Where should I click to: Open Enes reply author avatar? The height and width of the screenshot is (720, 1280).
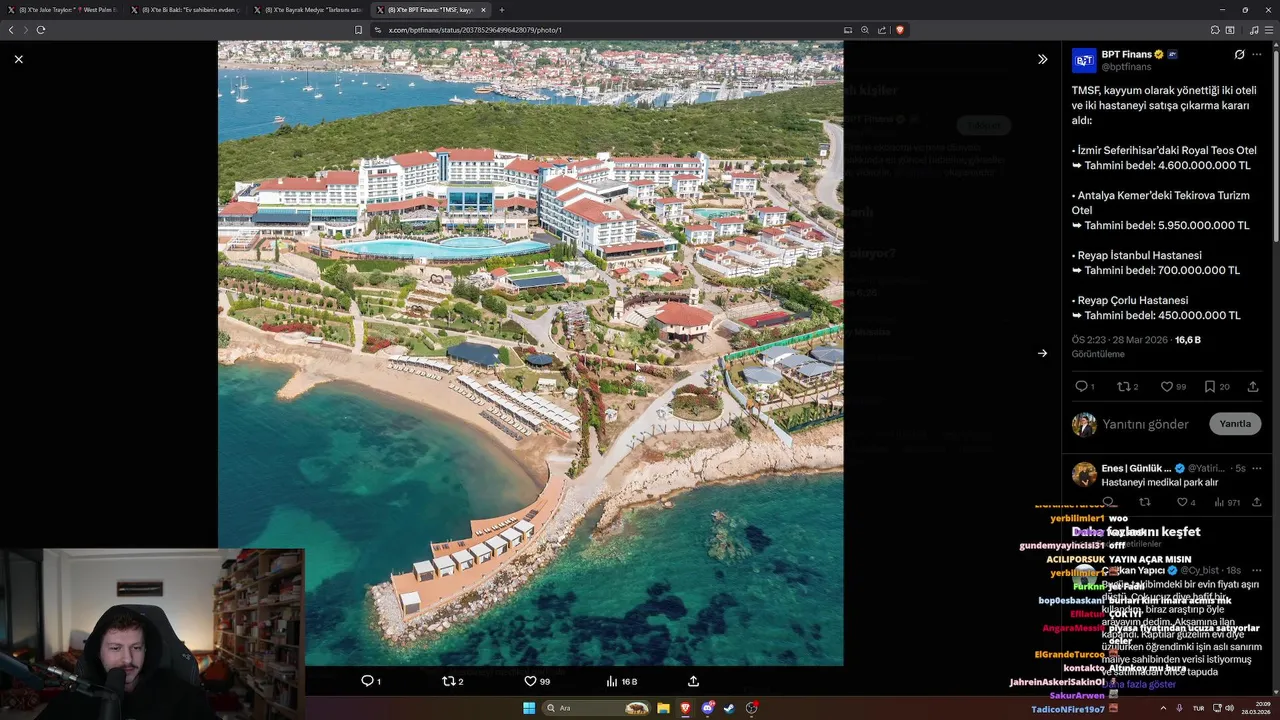click(x=1084, y=474)
